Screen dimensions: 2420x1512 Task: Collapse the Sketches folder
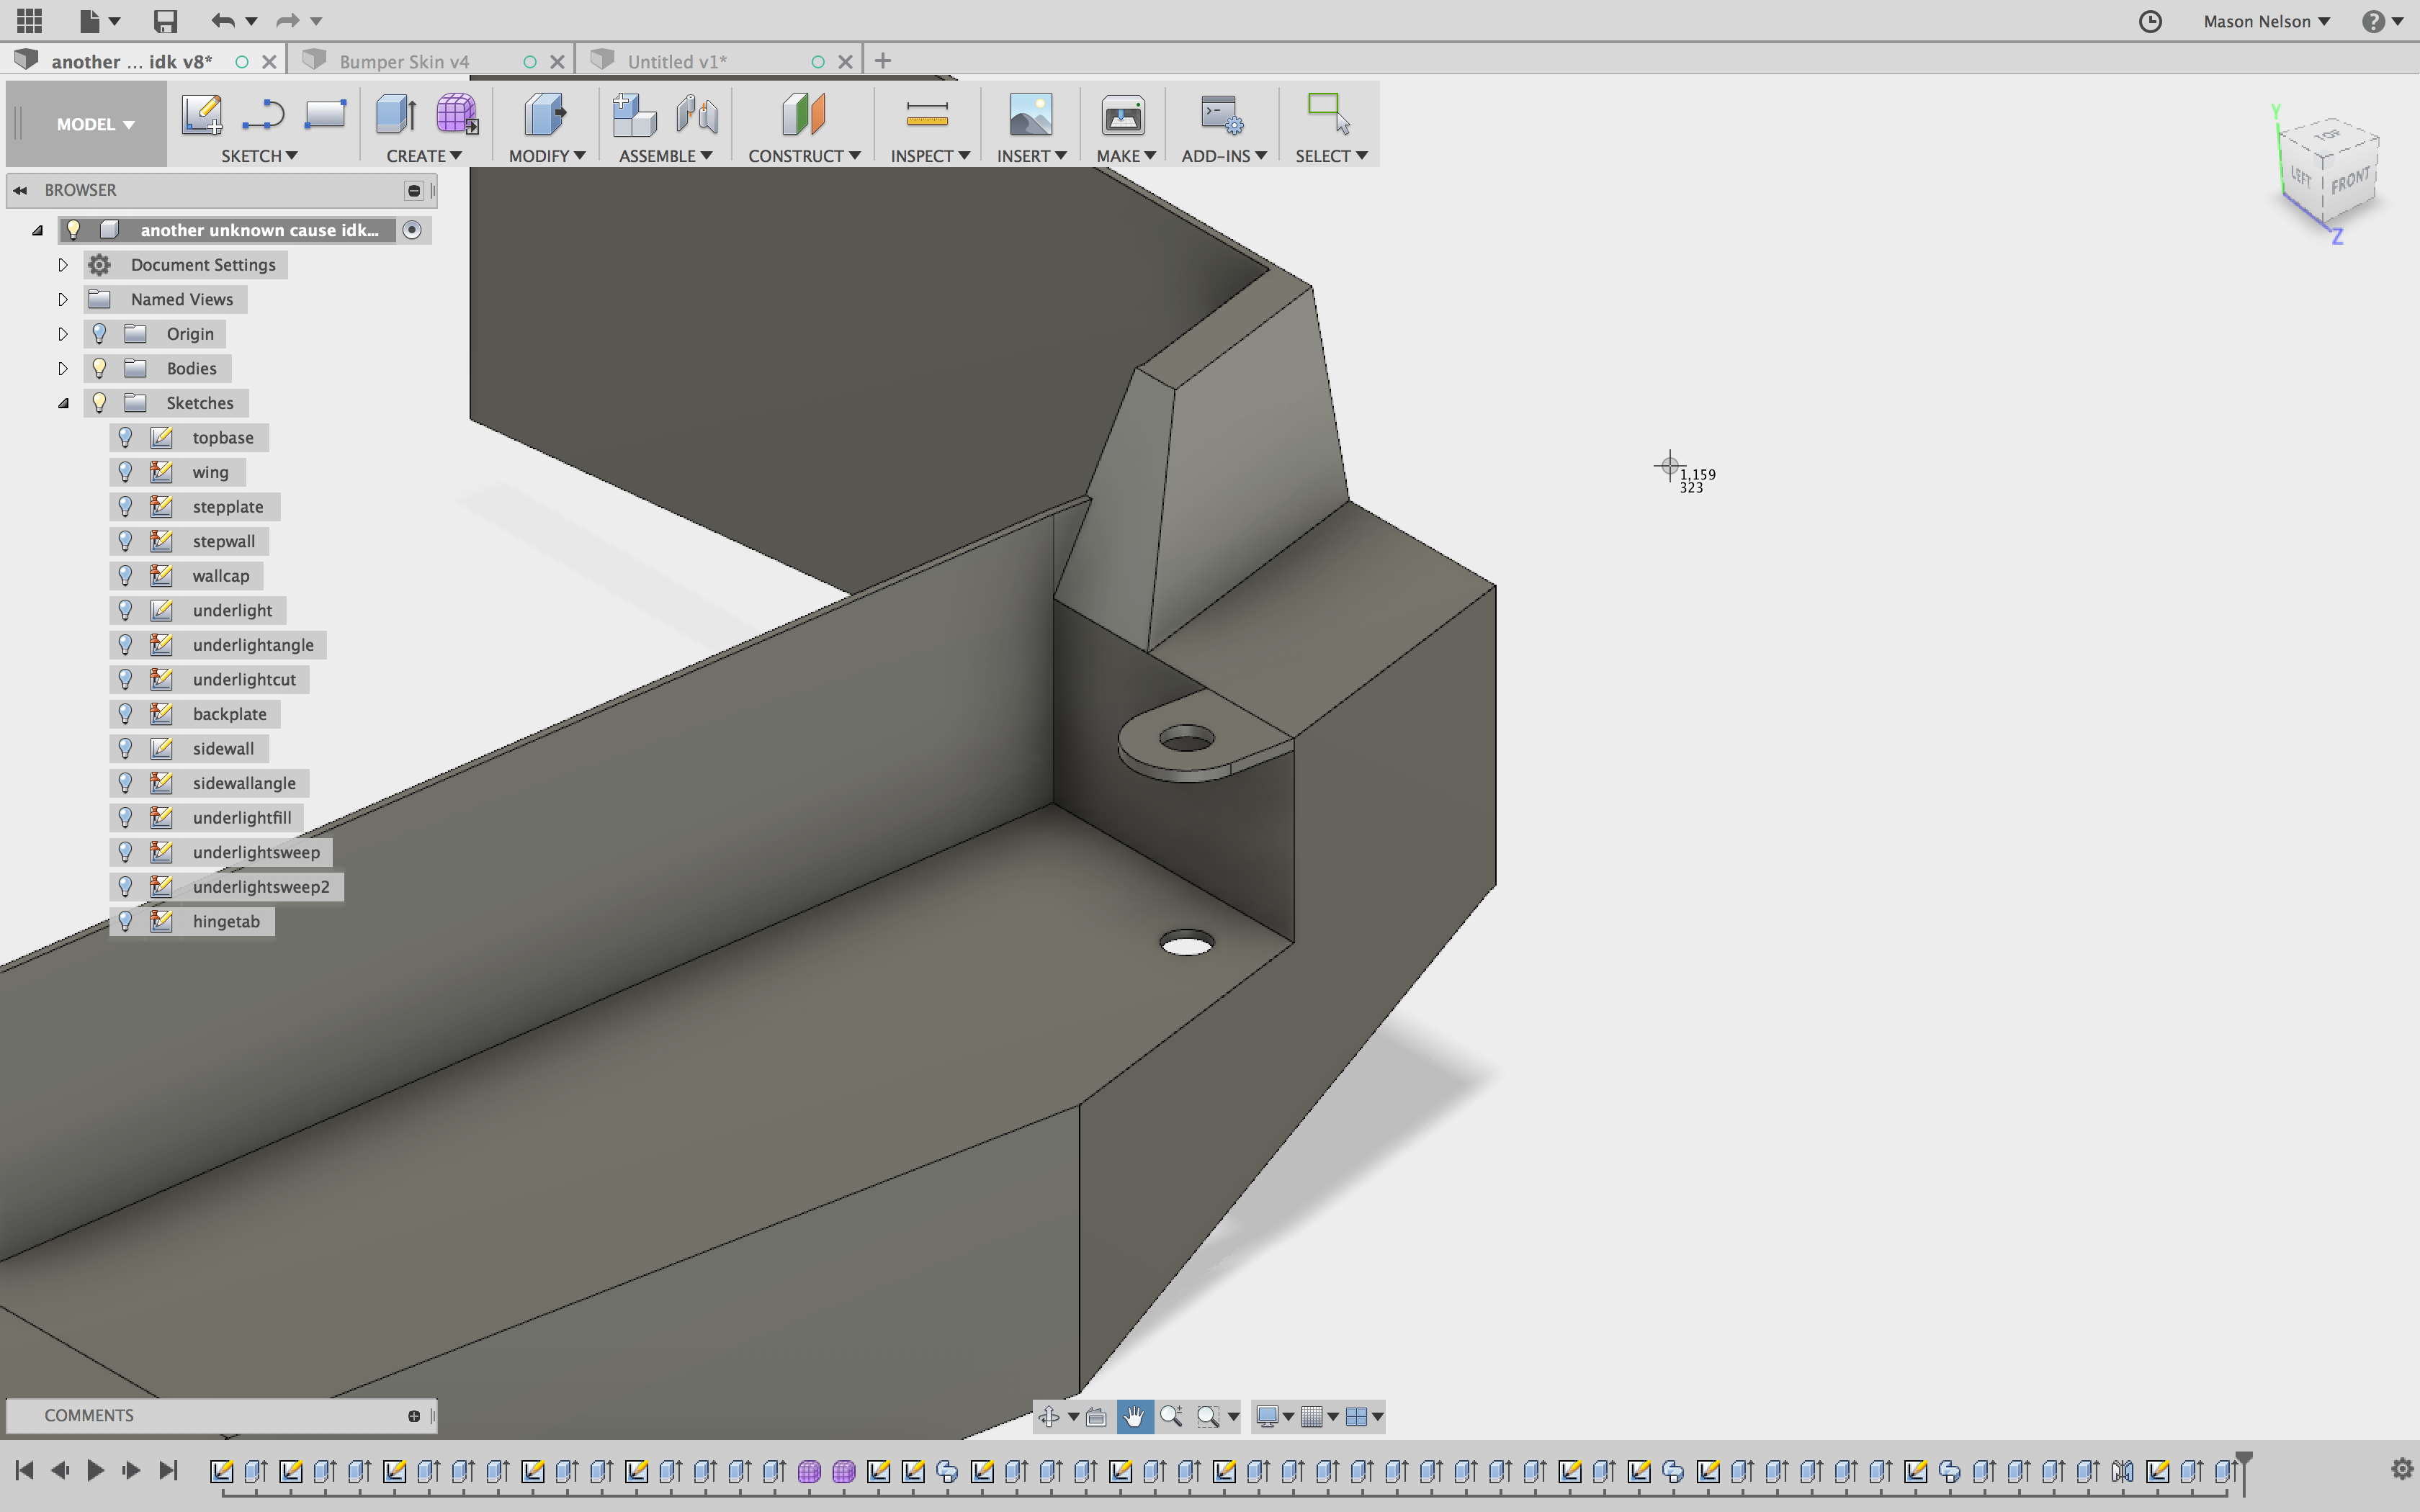(63, 403)
